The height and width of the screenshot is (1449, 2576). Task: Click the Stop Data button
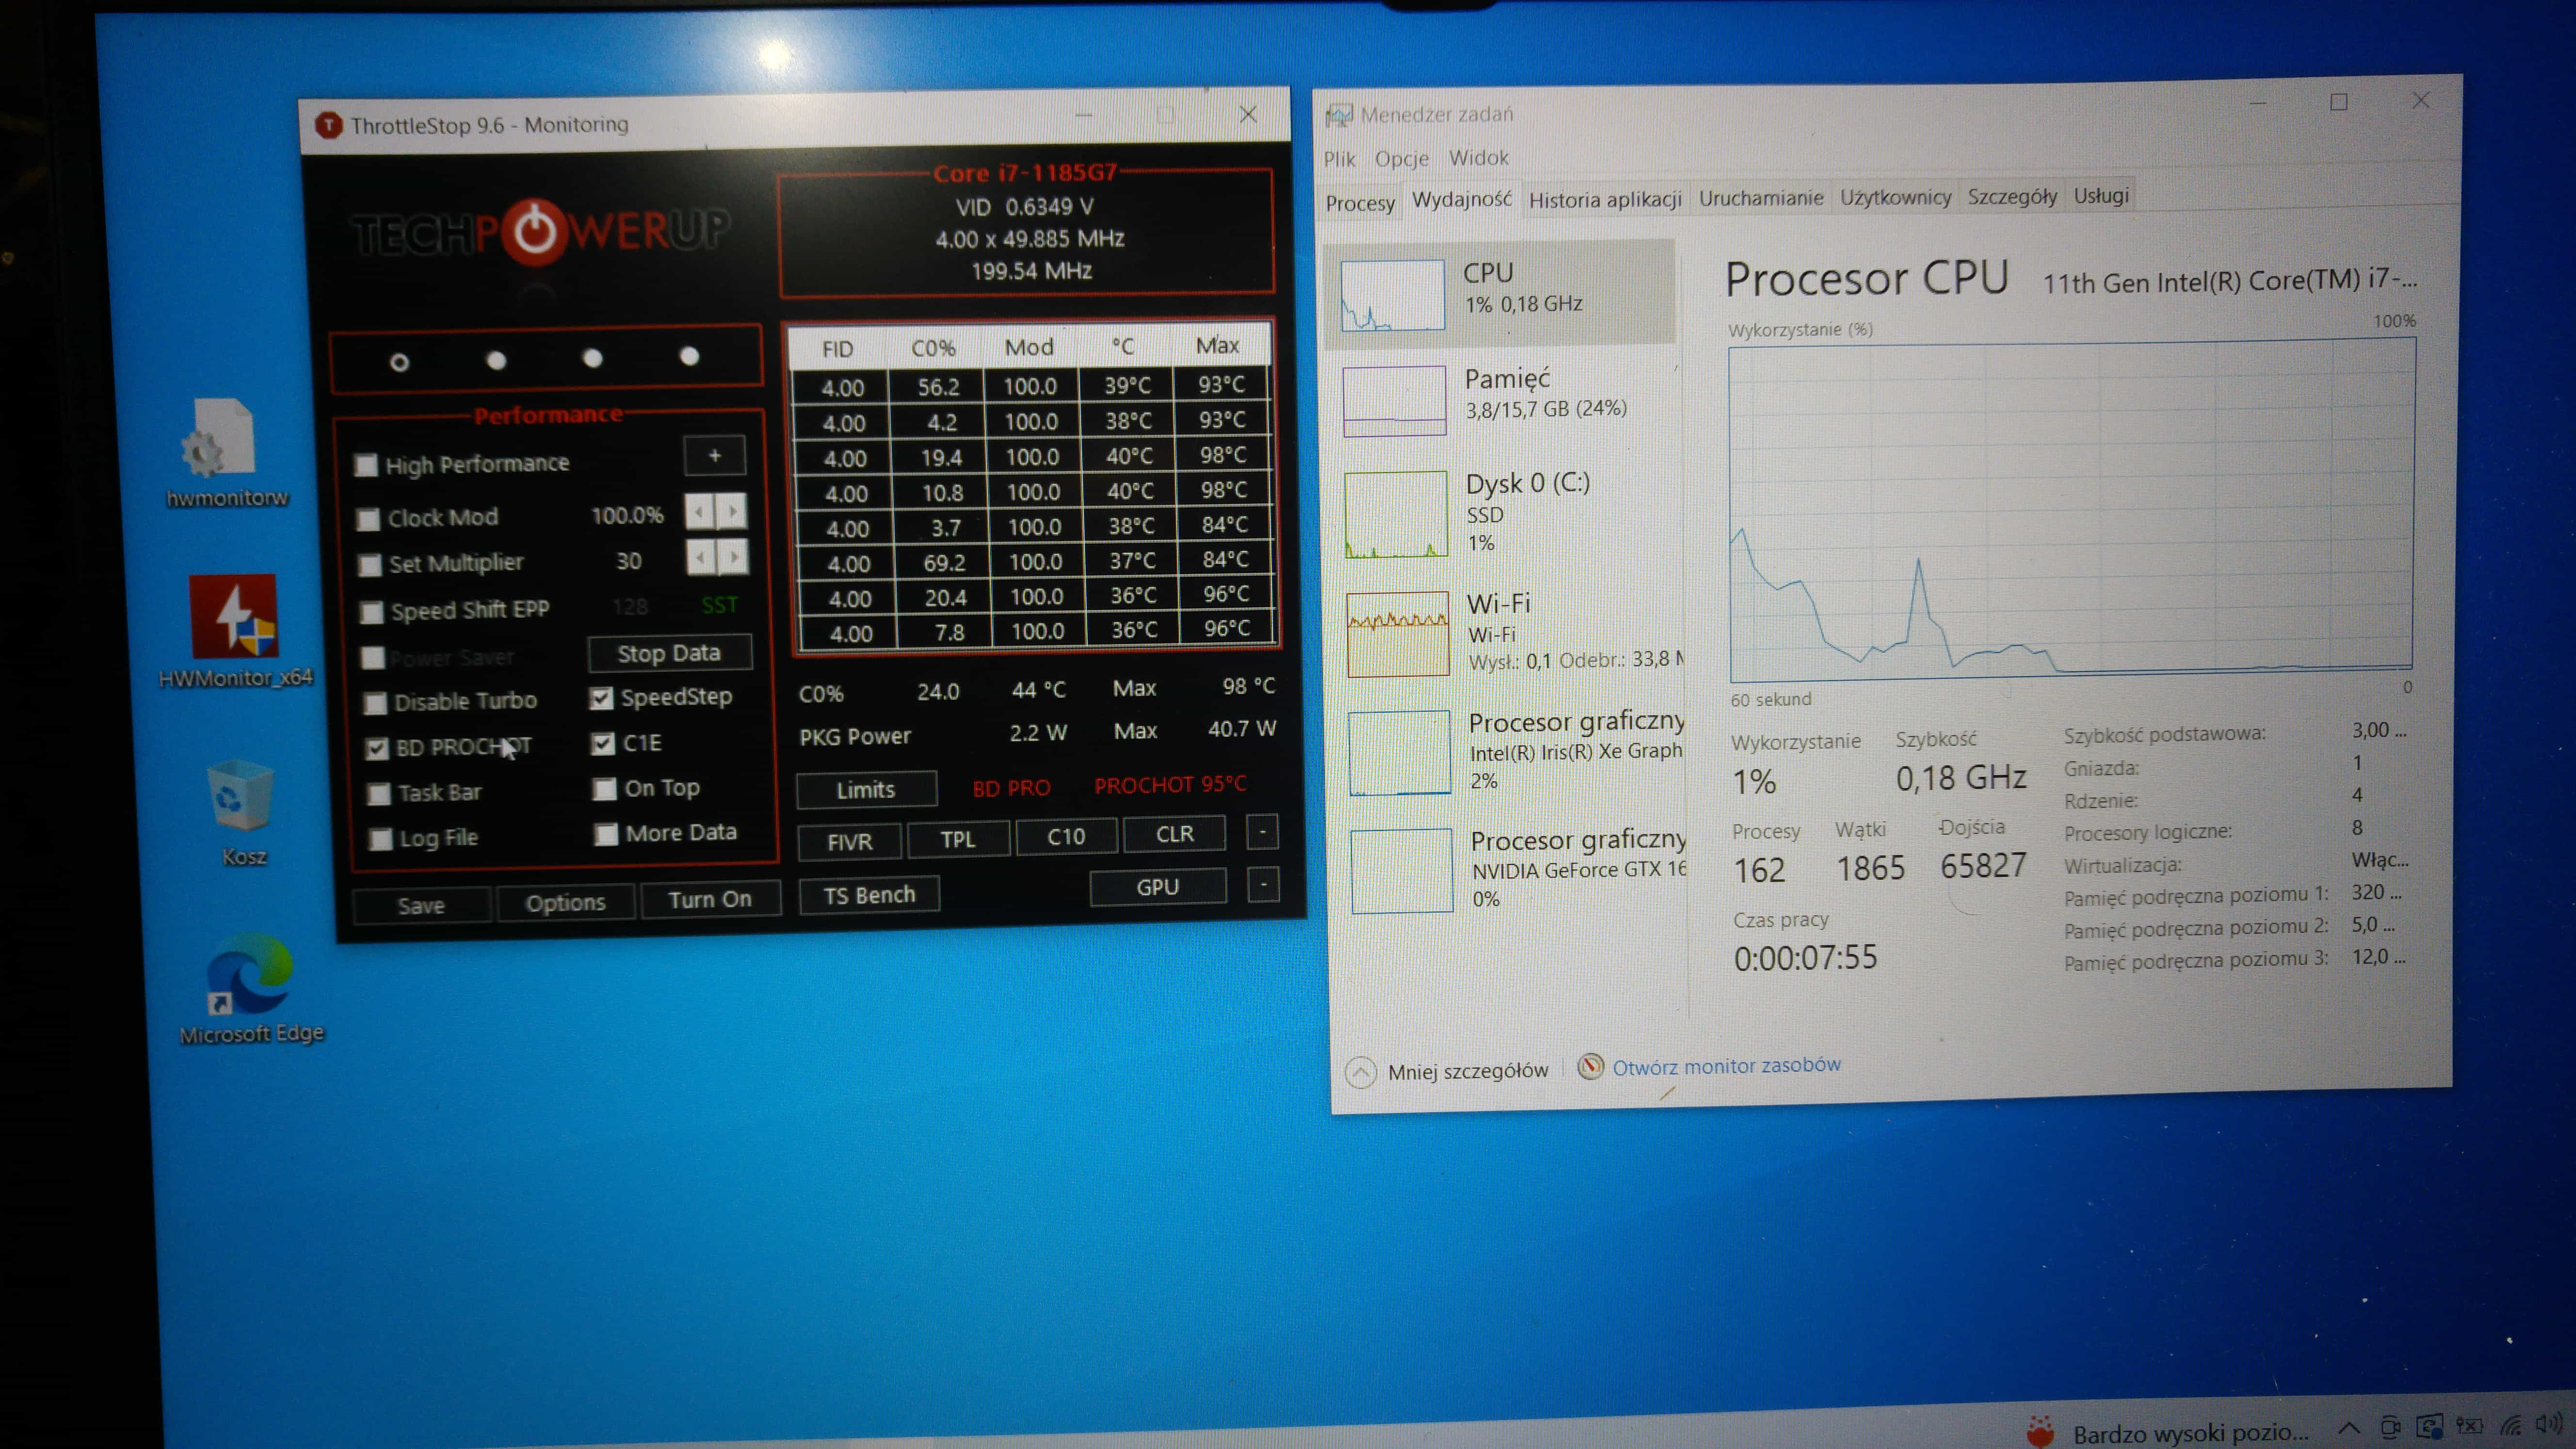coord(669,653)
